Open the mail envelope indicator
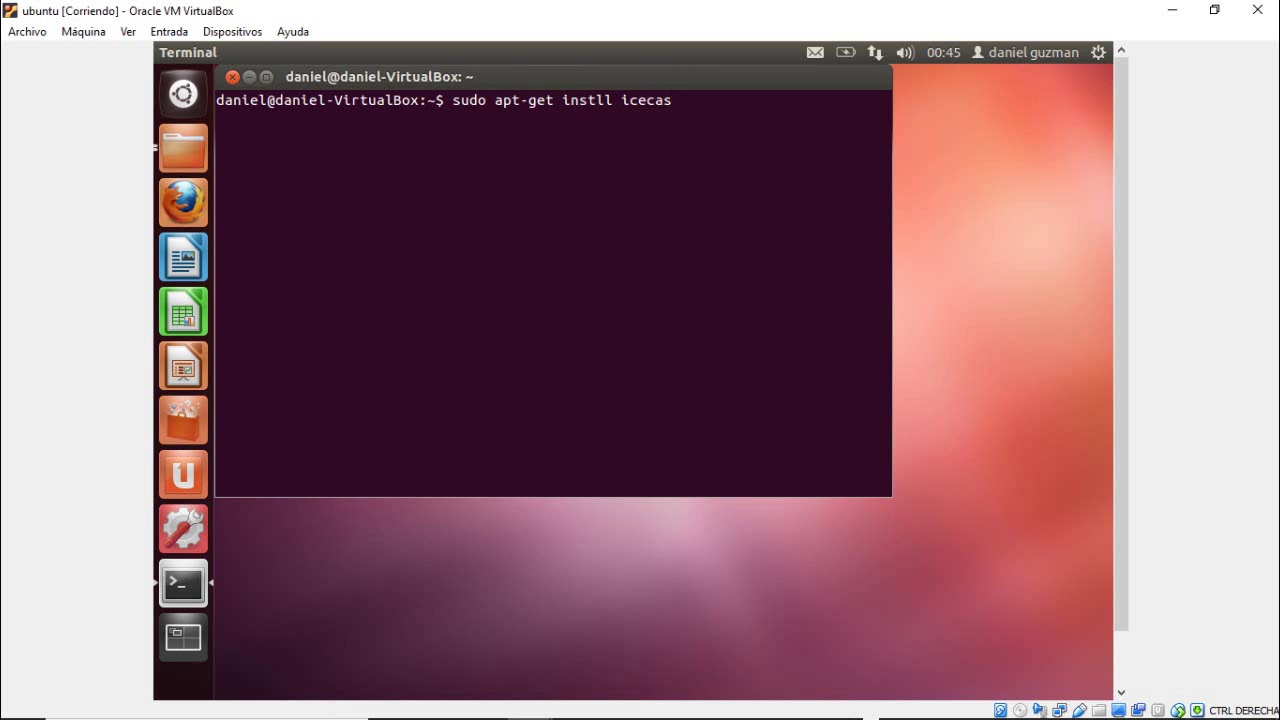The height and width of the screenshot is (720, 1280). [x=815, y=53]
